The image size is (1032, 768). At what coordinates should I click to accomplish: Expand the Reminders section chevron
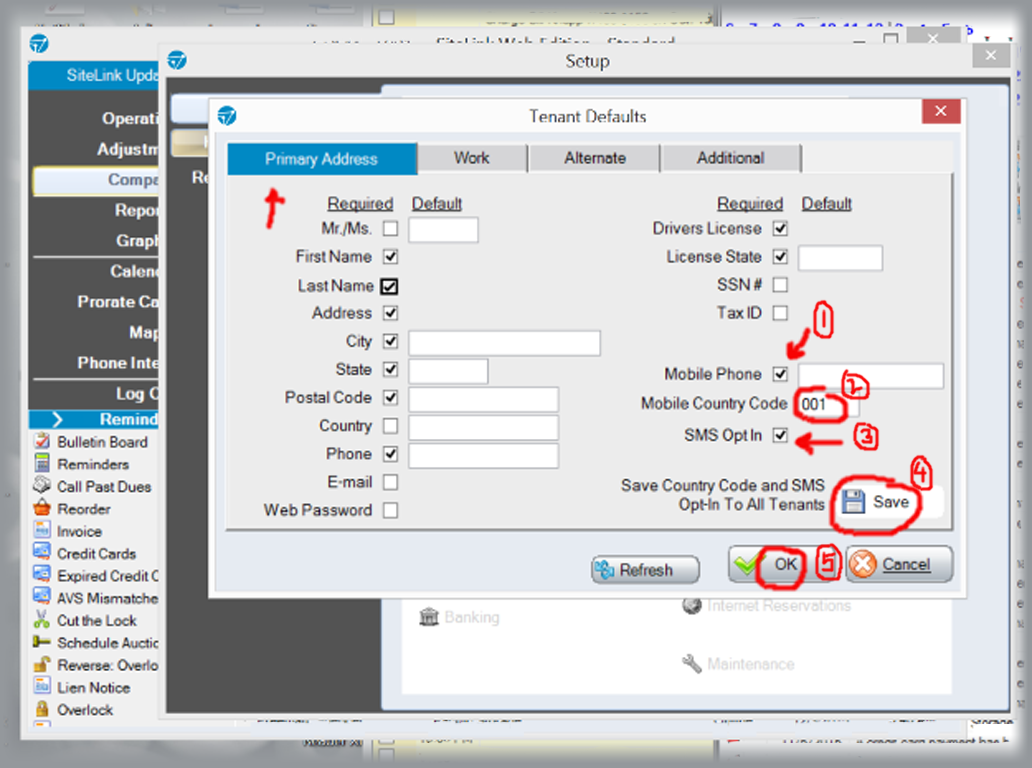tap(57, 419)
